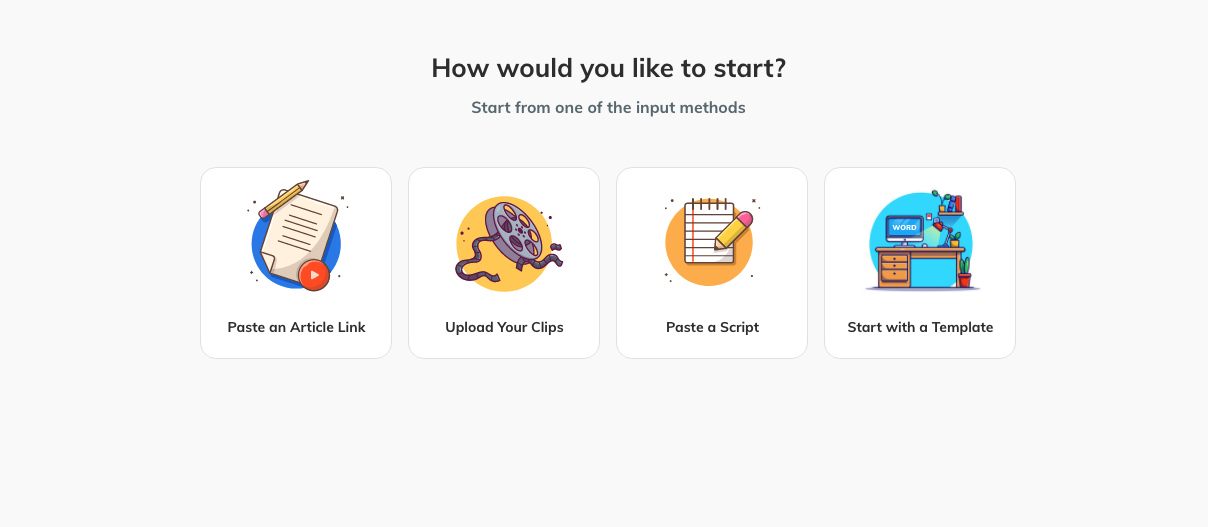
Task: Click the WORD monitor in the desk illustration
Action: 904,228
